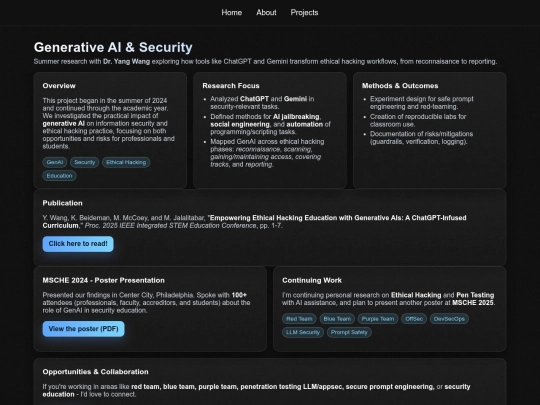Click the Overview card heading
The width and height of the screenshot is (540, 405).
coord(59,86)
